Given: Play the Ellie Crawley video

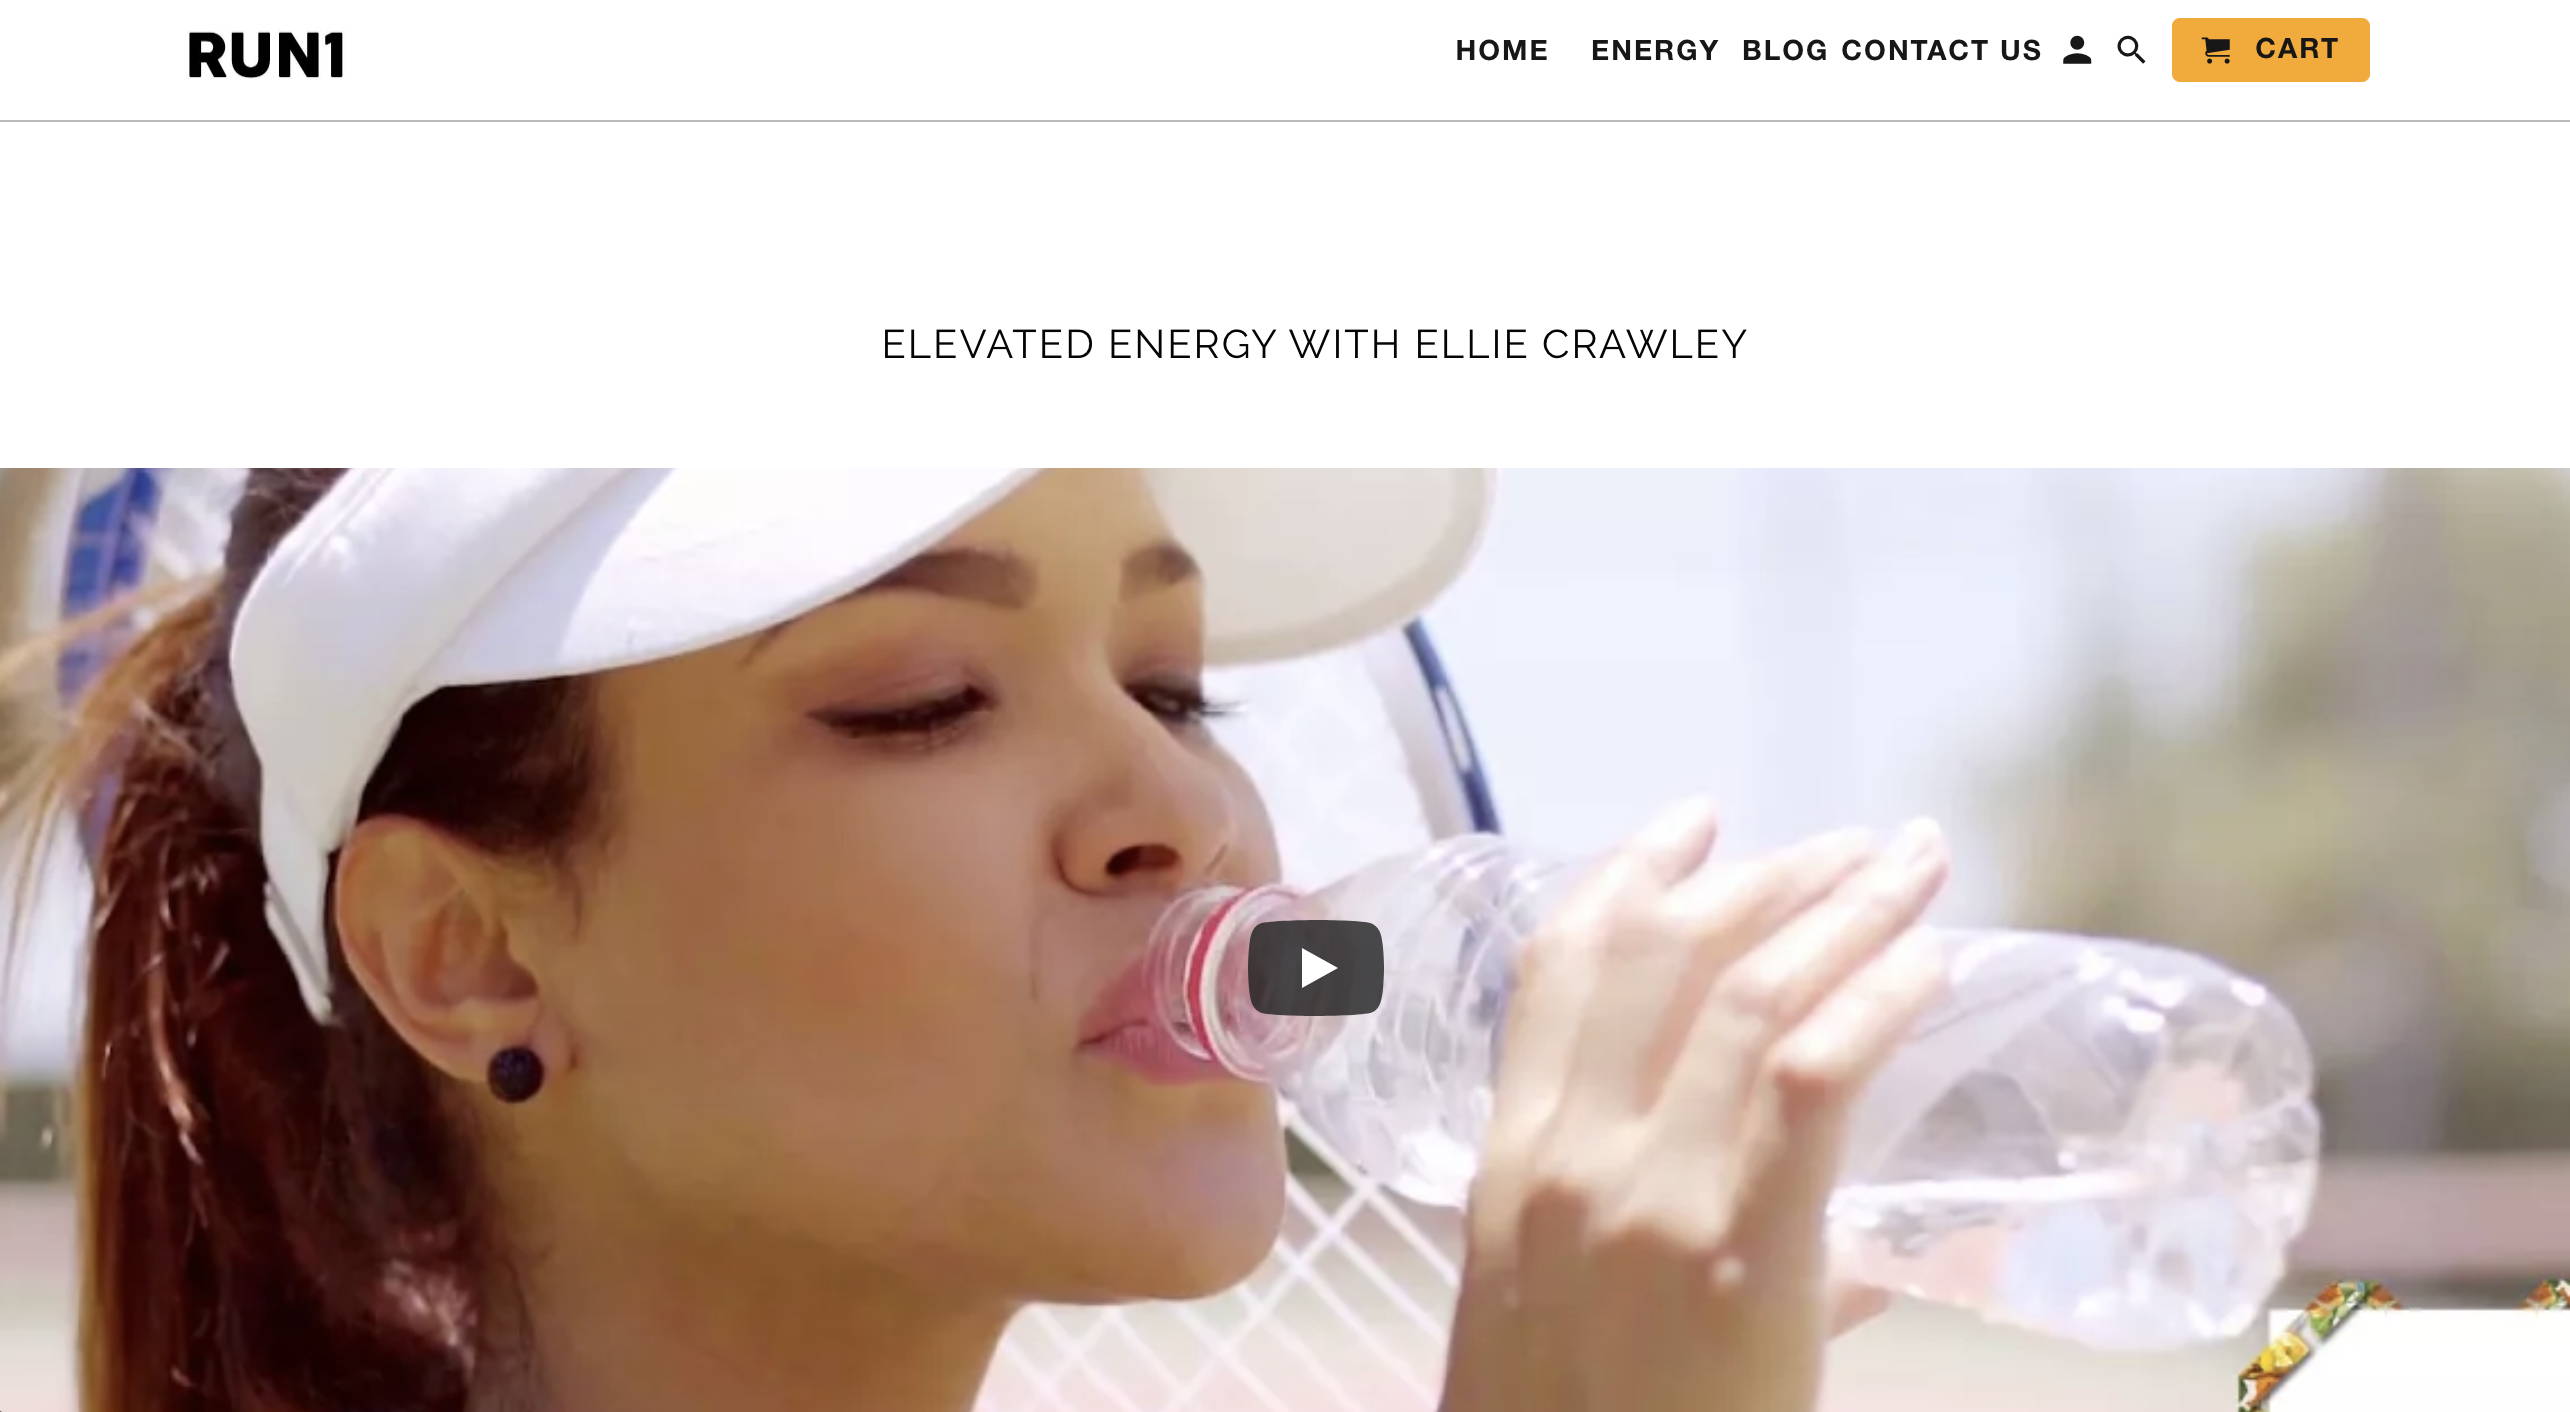Looking at the screenshot, I should coord(1315,968).
